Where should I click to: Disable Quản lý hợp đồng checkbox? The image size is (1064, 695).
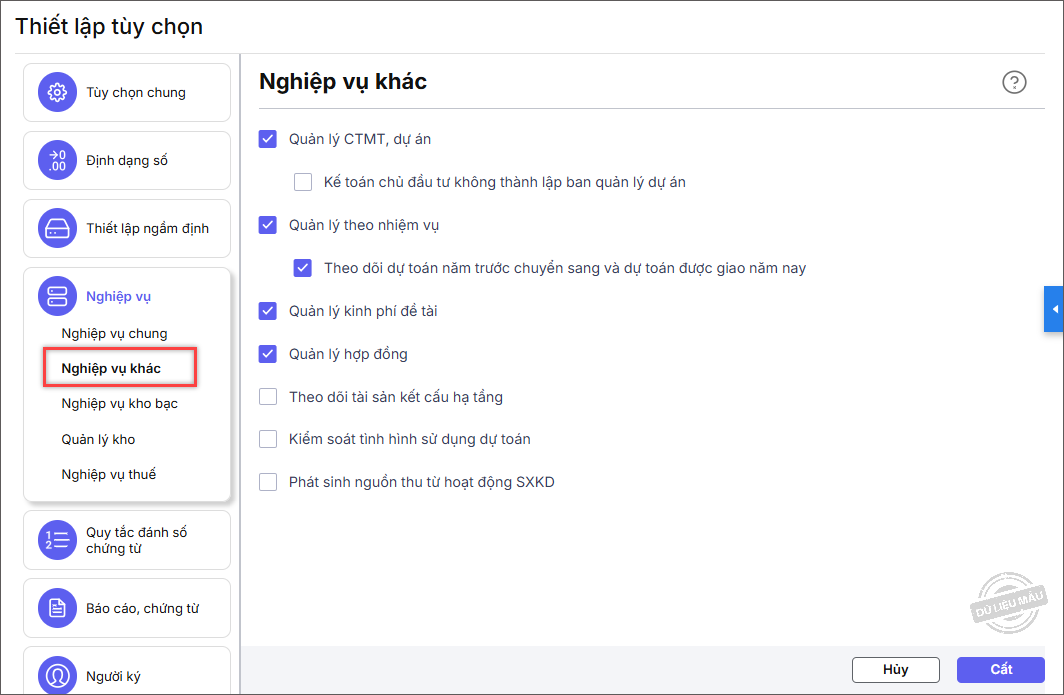[267, 354]
